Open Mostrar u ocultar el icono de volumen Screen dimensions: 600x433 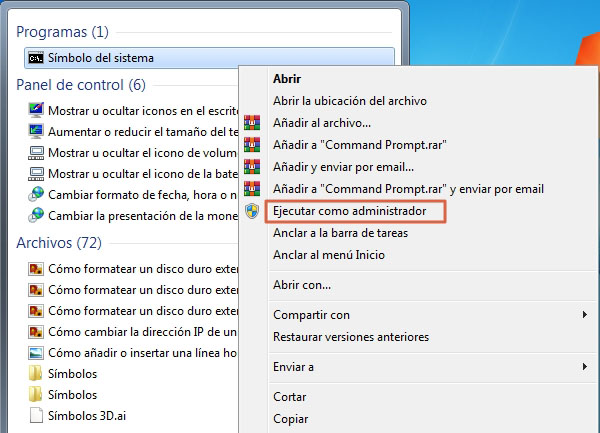pos(142,153)
